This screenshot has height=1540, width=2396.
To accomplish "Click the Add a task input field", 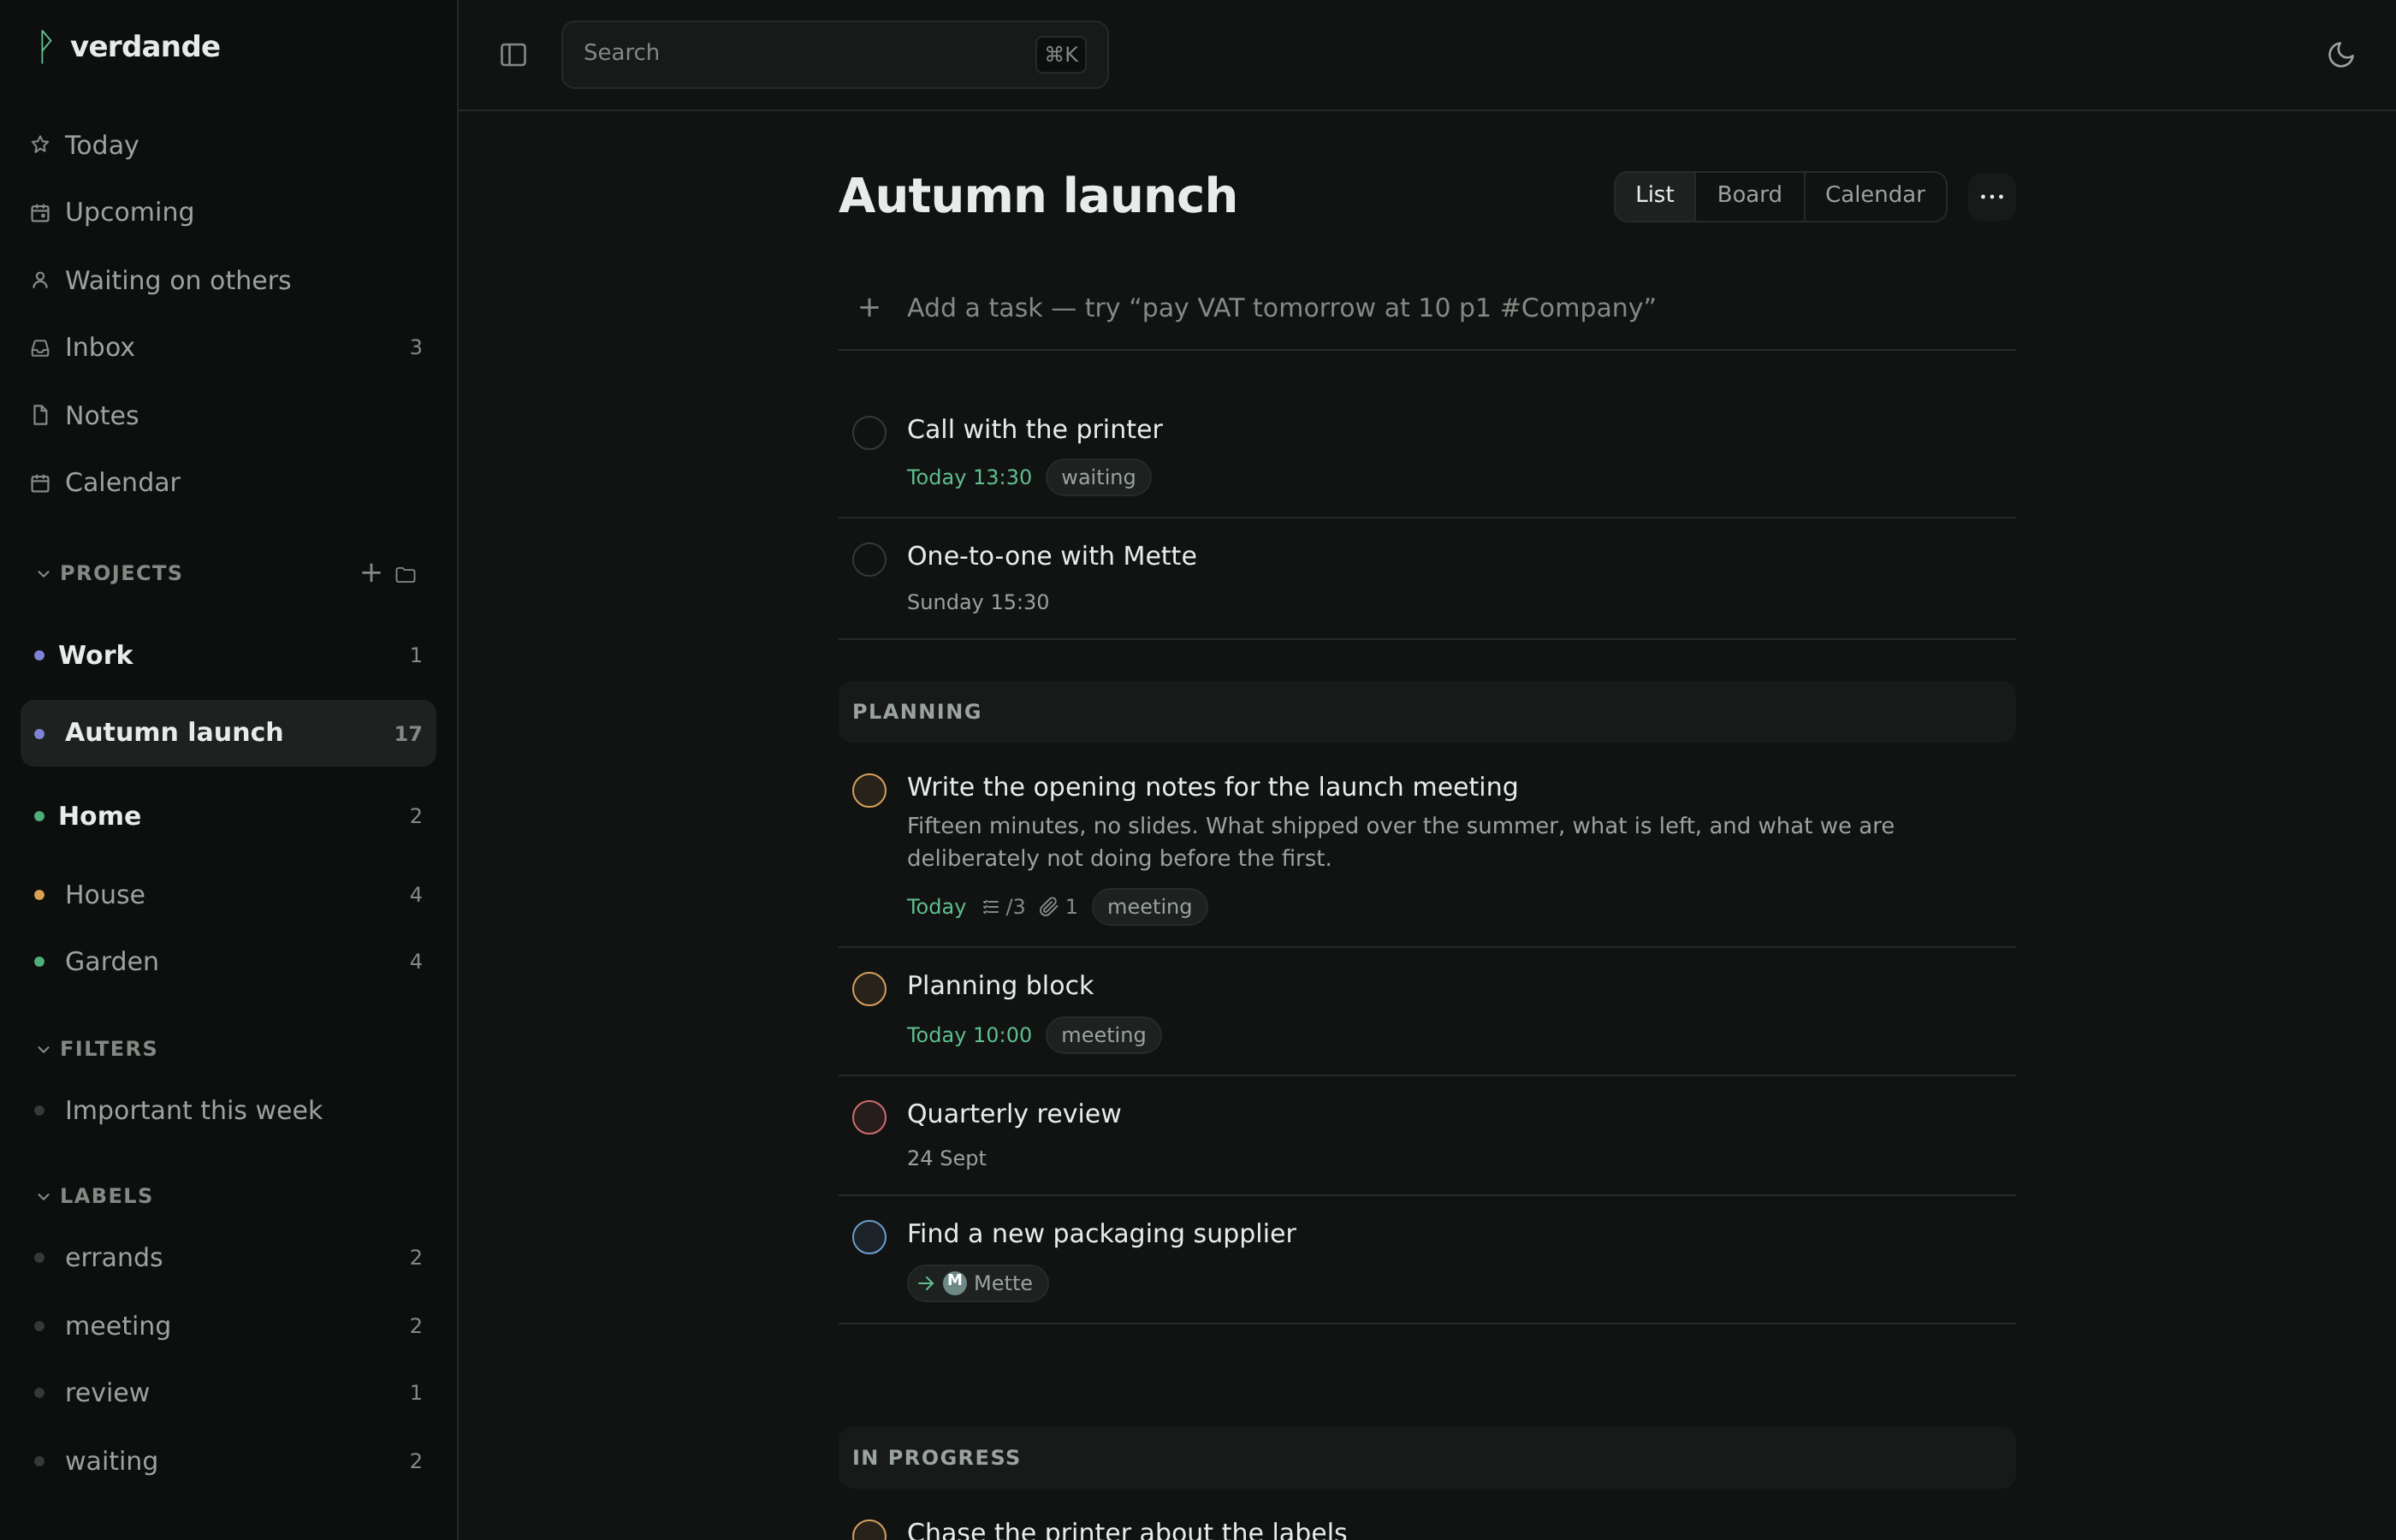I will pos(1426,308).
